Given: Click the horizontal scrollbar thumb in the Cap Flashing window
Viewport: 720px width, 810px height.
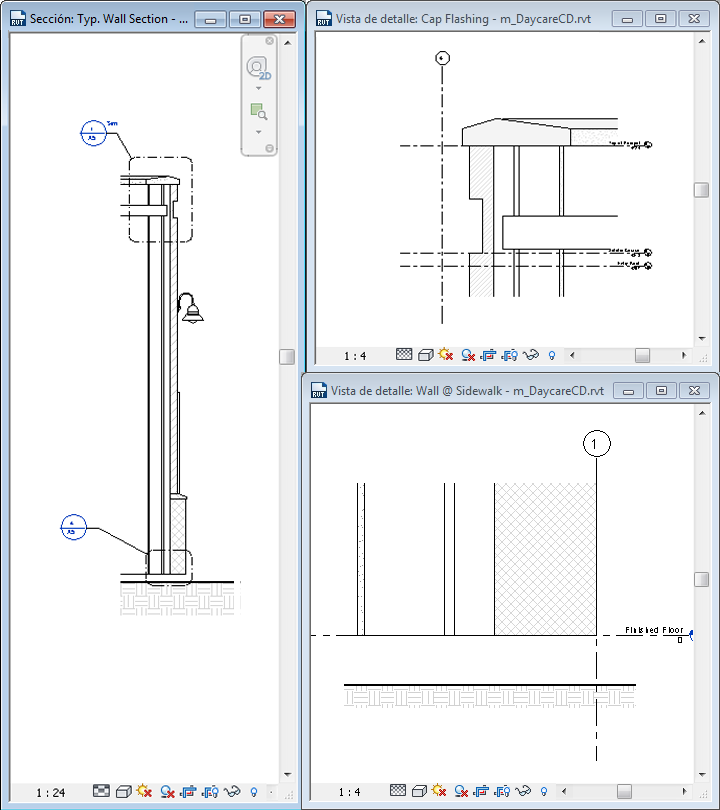Looking at the screenshot, I should coord(642,355).
